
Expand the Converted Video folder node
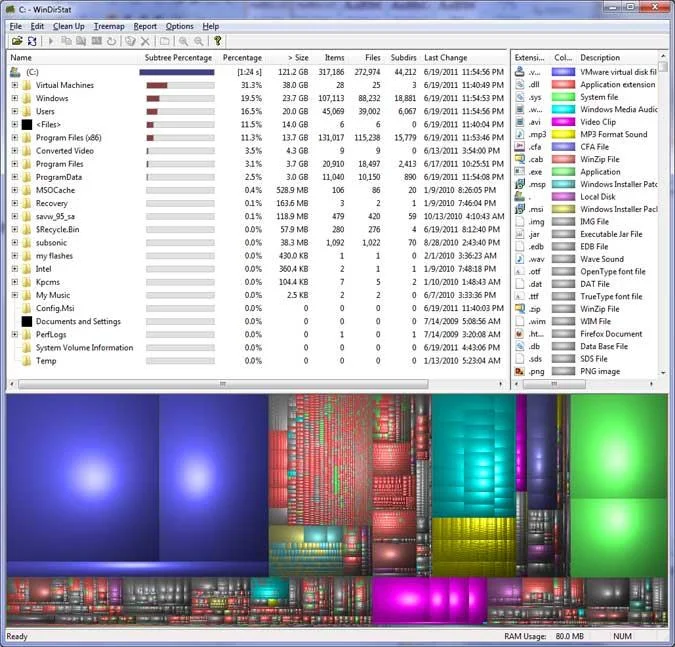15,151
